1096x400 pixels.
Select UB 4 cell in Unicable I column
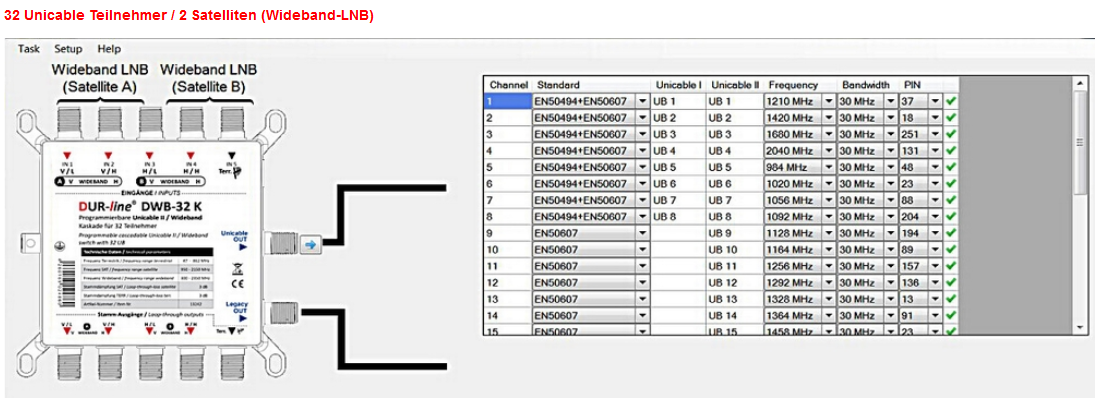677,151
